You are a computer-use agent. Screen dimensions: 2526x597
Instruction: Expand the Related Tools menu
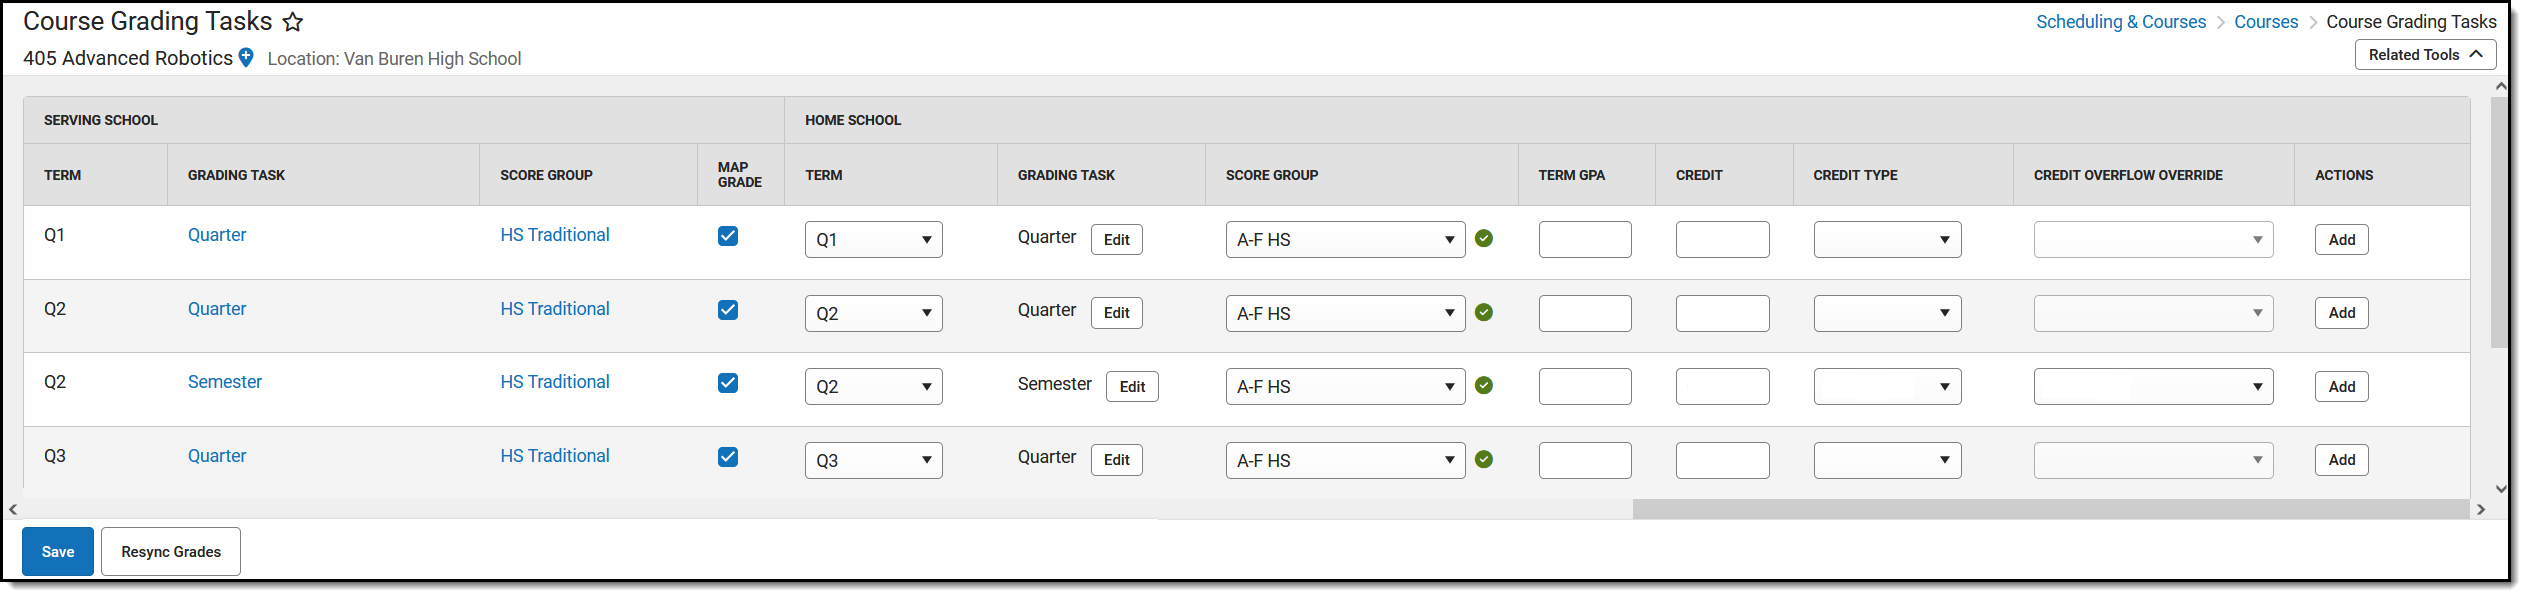[2425, 55]
